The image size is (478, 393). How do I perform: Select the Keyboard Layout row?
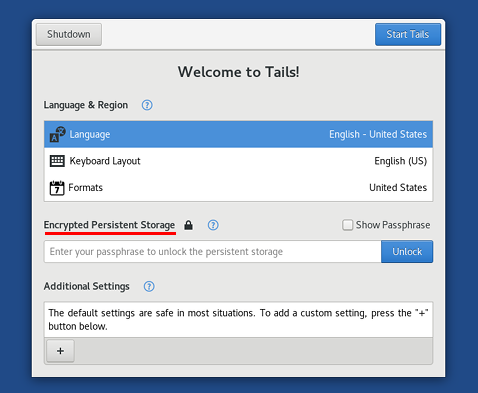pos(239,161)
